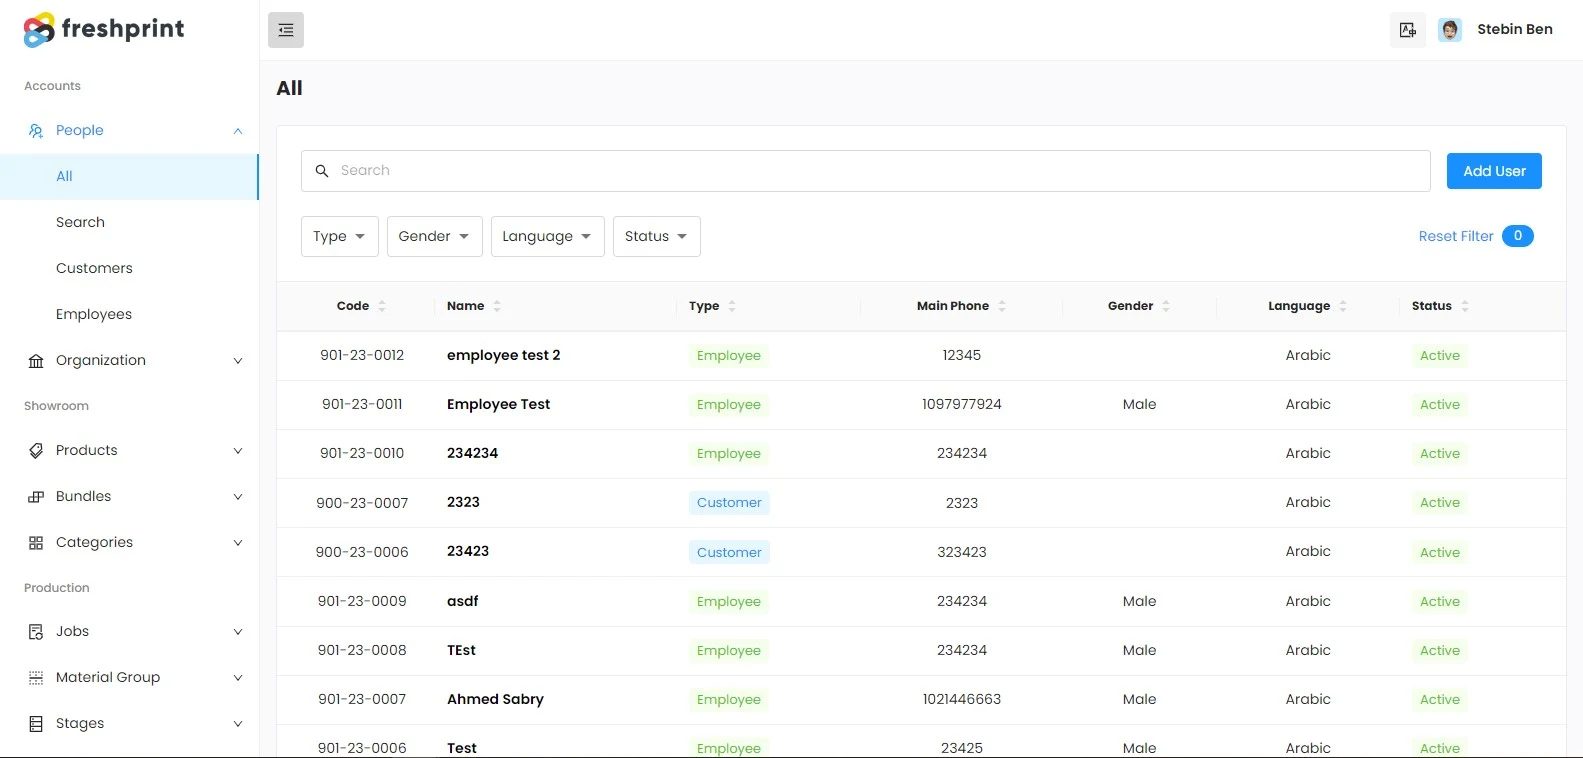Click the name asdf

pyautogui.click(x=463, y=601)
